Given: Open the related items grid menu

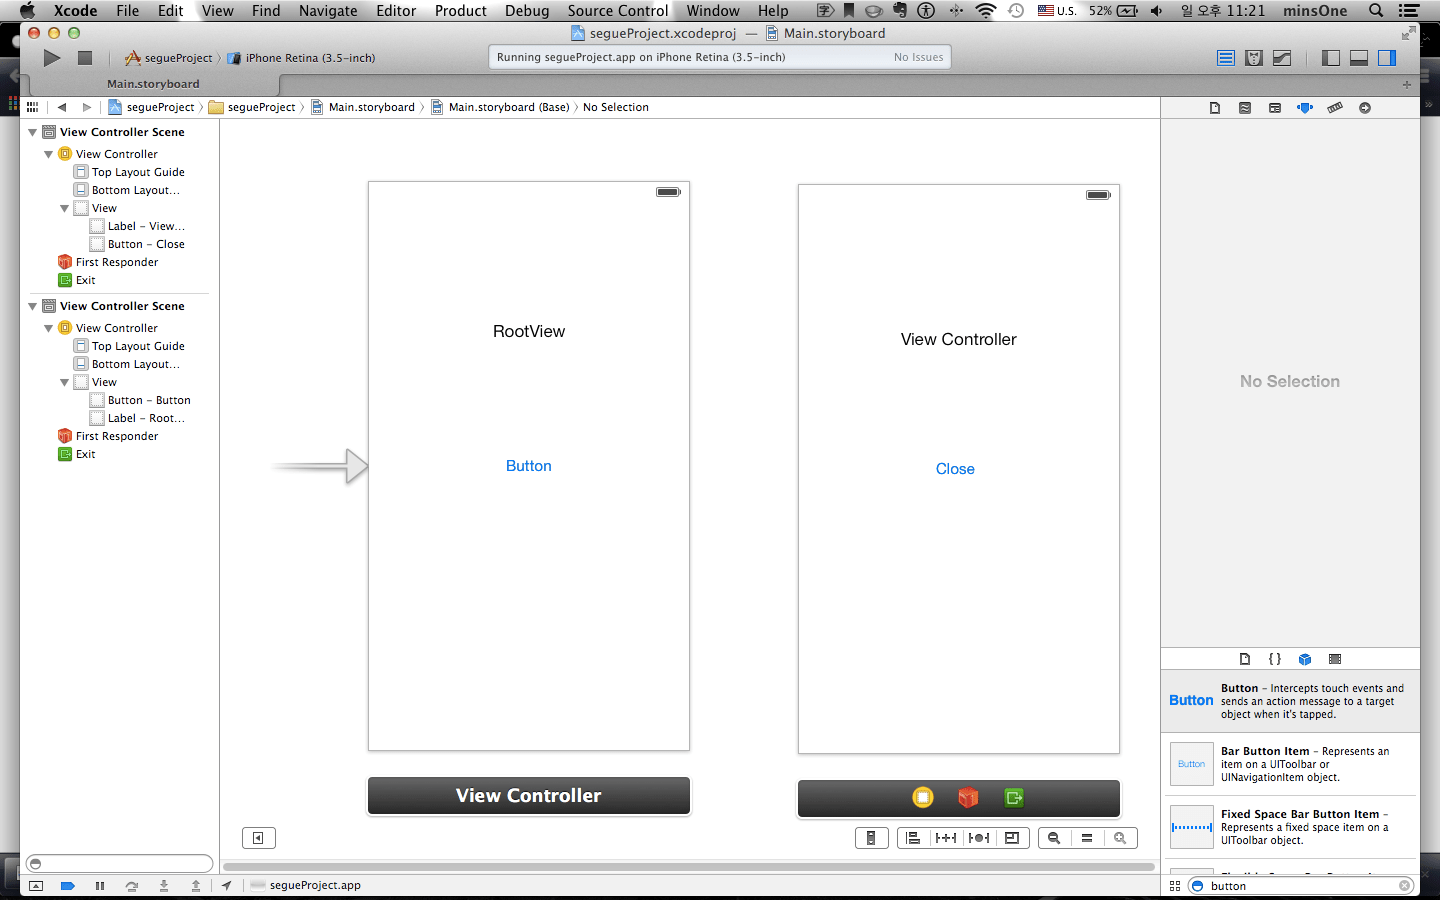Looking at the screenshot, I should [33, 107].
